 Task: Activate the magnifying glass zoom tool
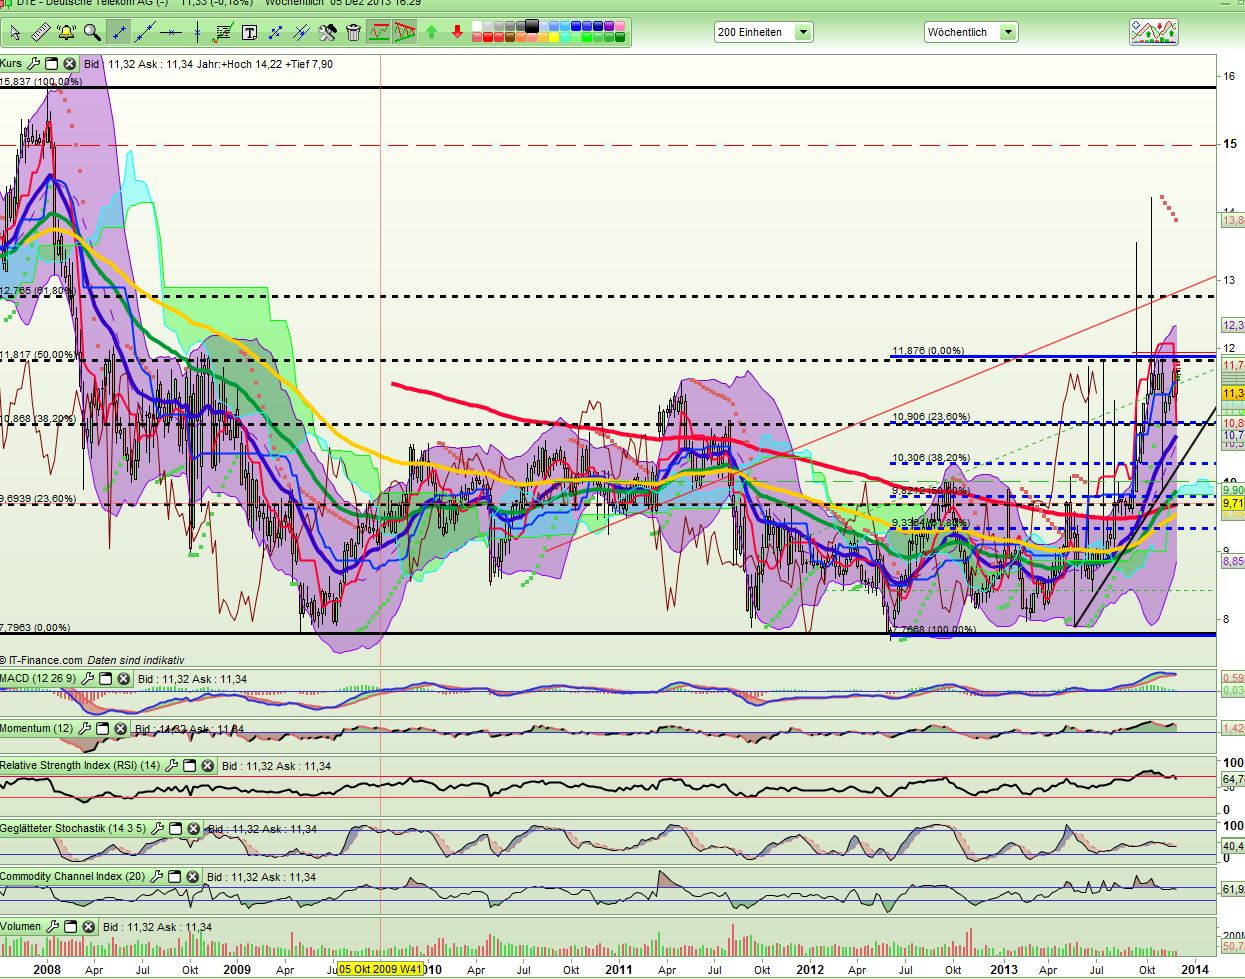92,33
